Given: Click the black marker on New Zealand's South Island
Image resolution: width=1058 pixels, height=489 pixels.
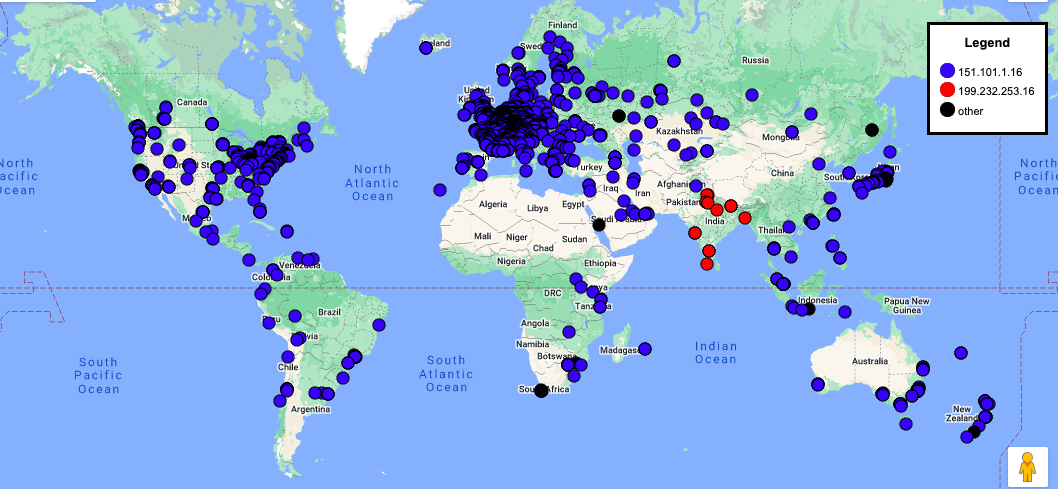Looking at the screenshot, I should 974,432.
